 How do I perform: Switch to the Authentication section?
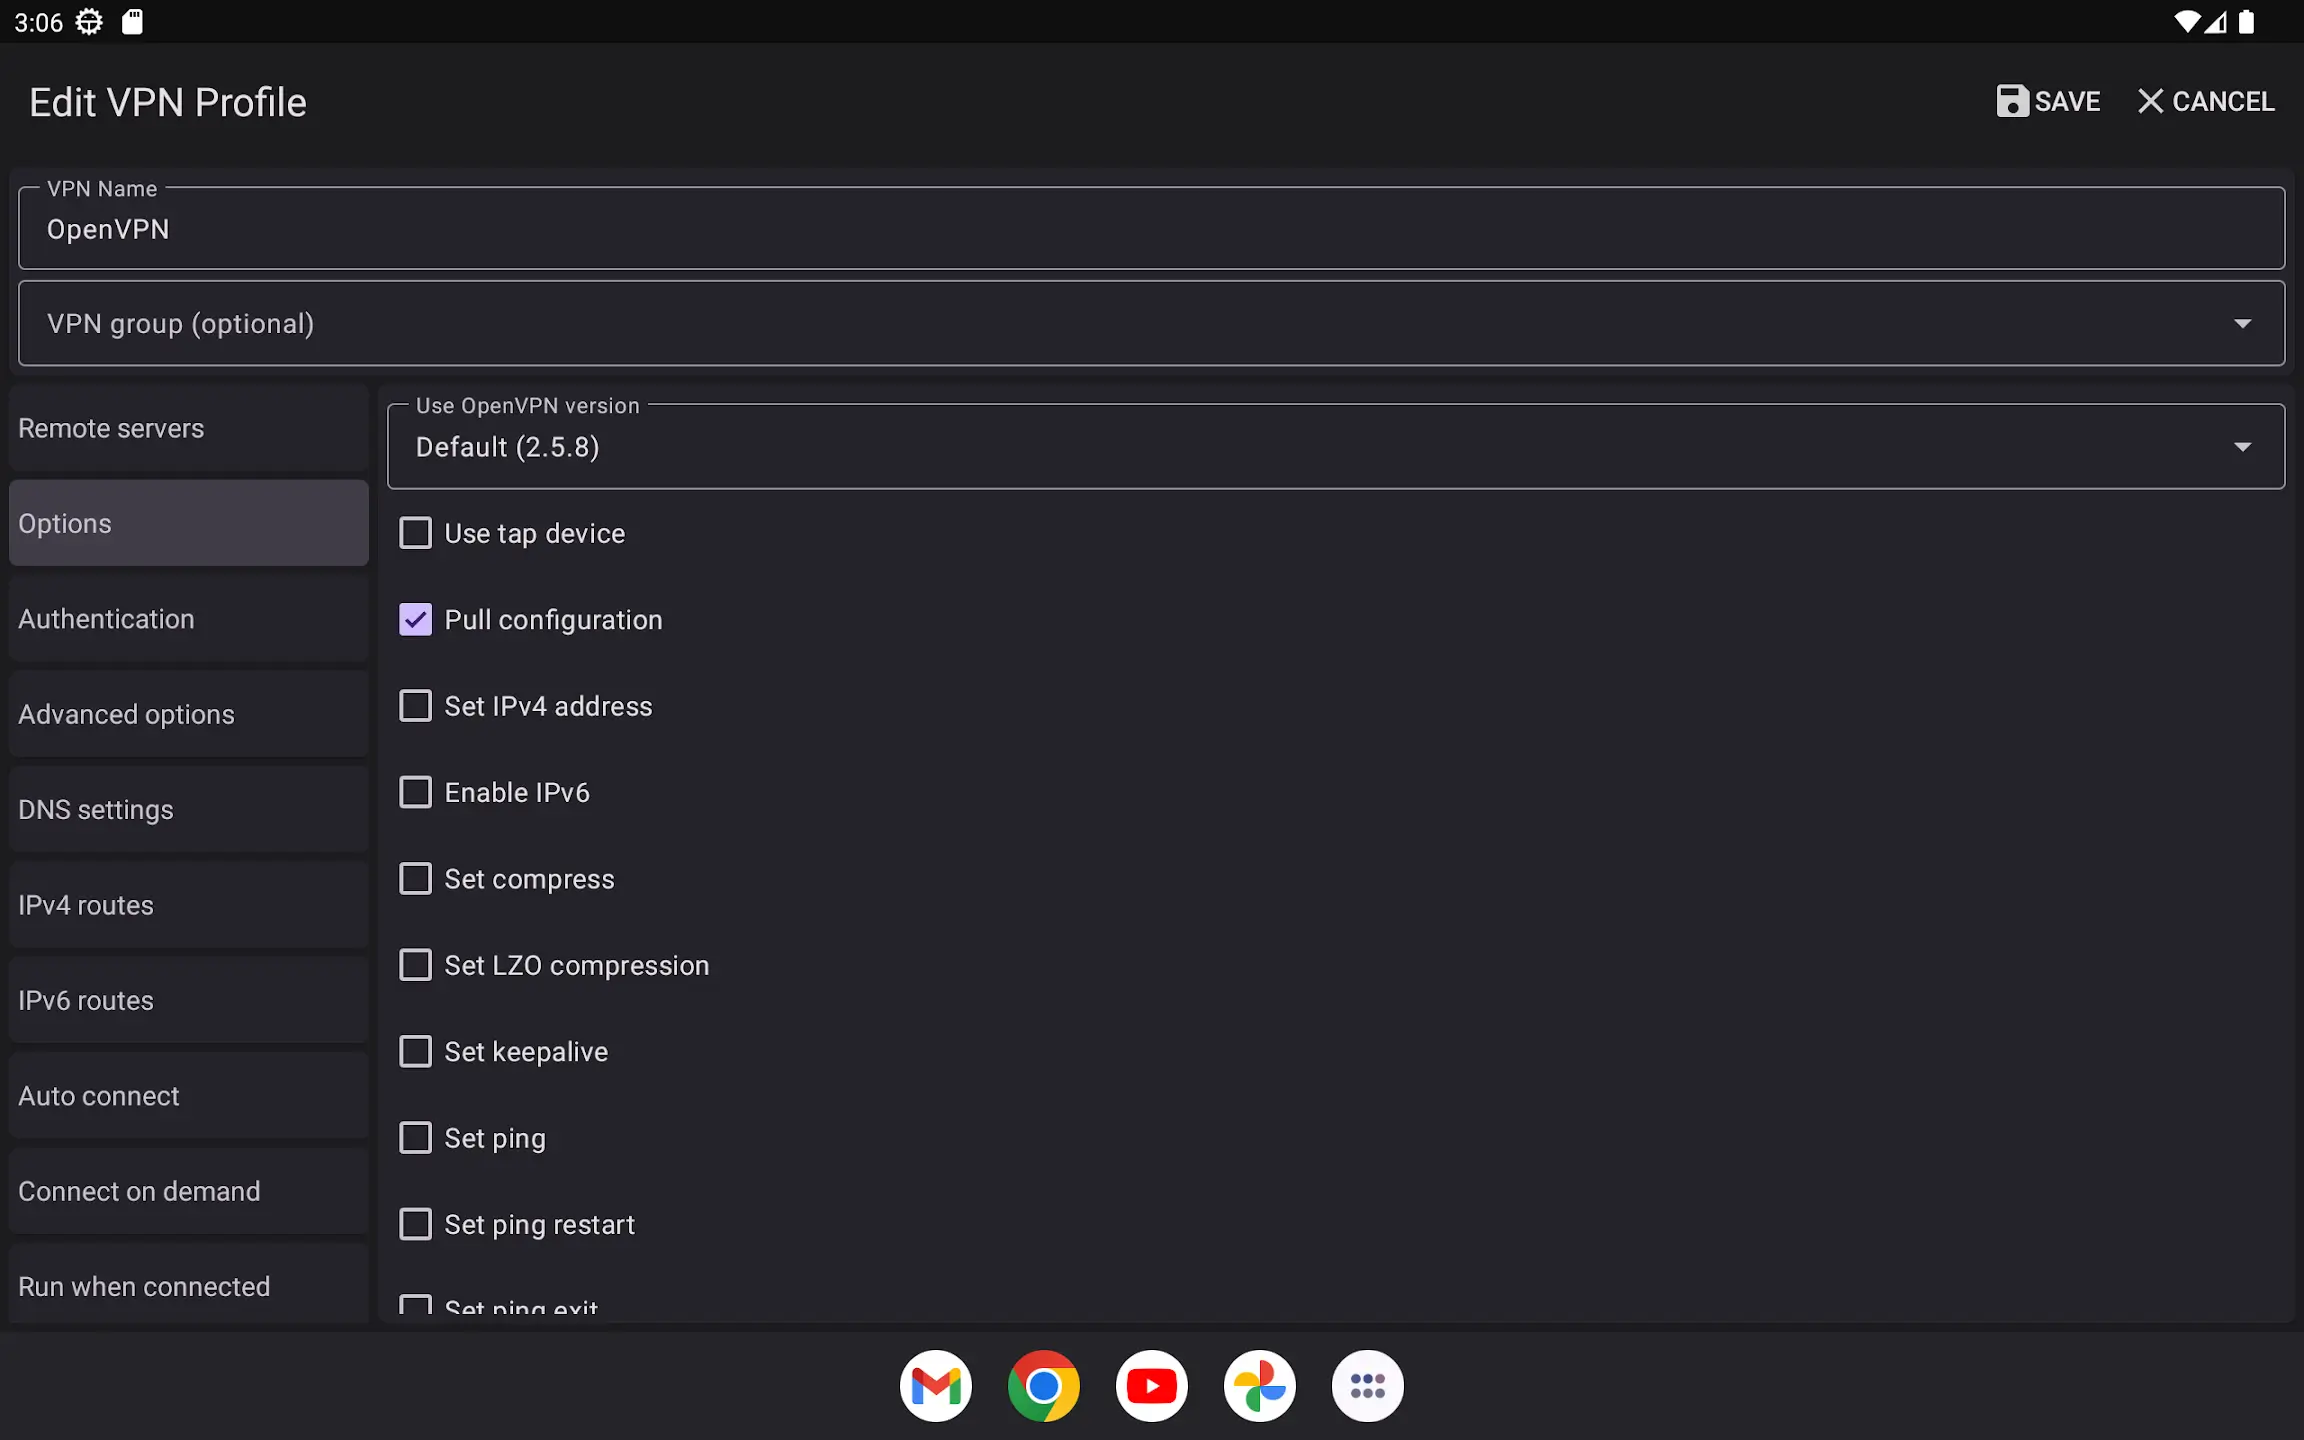click(188, 618)
